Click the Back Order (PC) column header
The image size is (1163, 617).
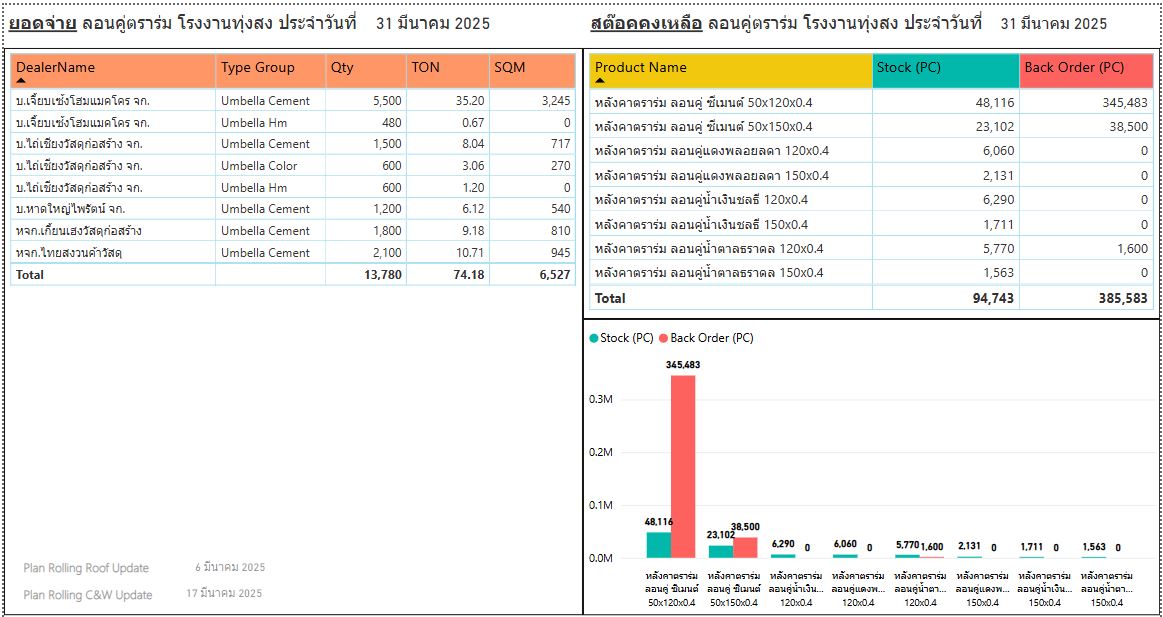tap(1074, 68)
